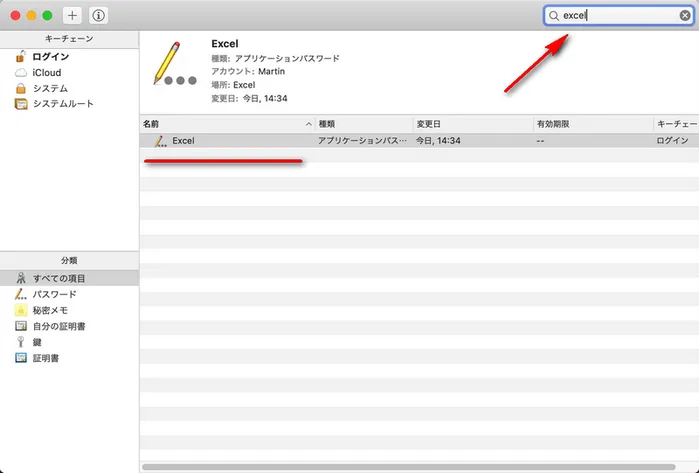699x473 pixels.
Task: Minimize the window with the yellow button
Action: 31,16
